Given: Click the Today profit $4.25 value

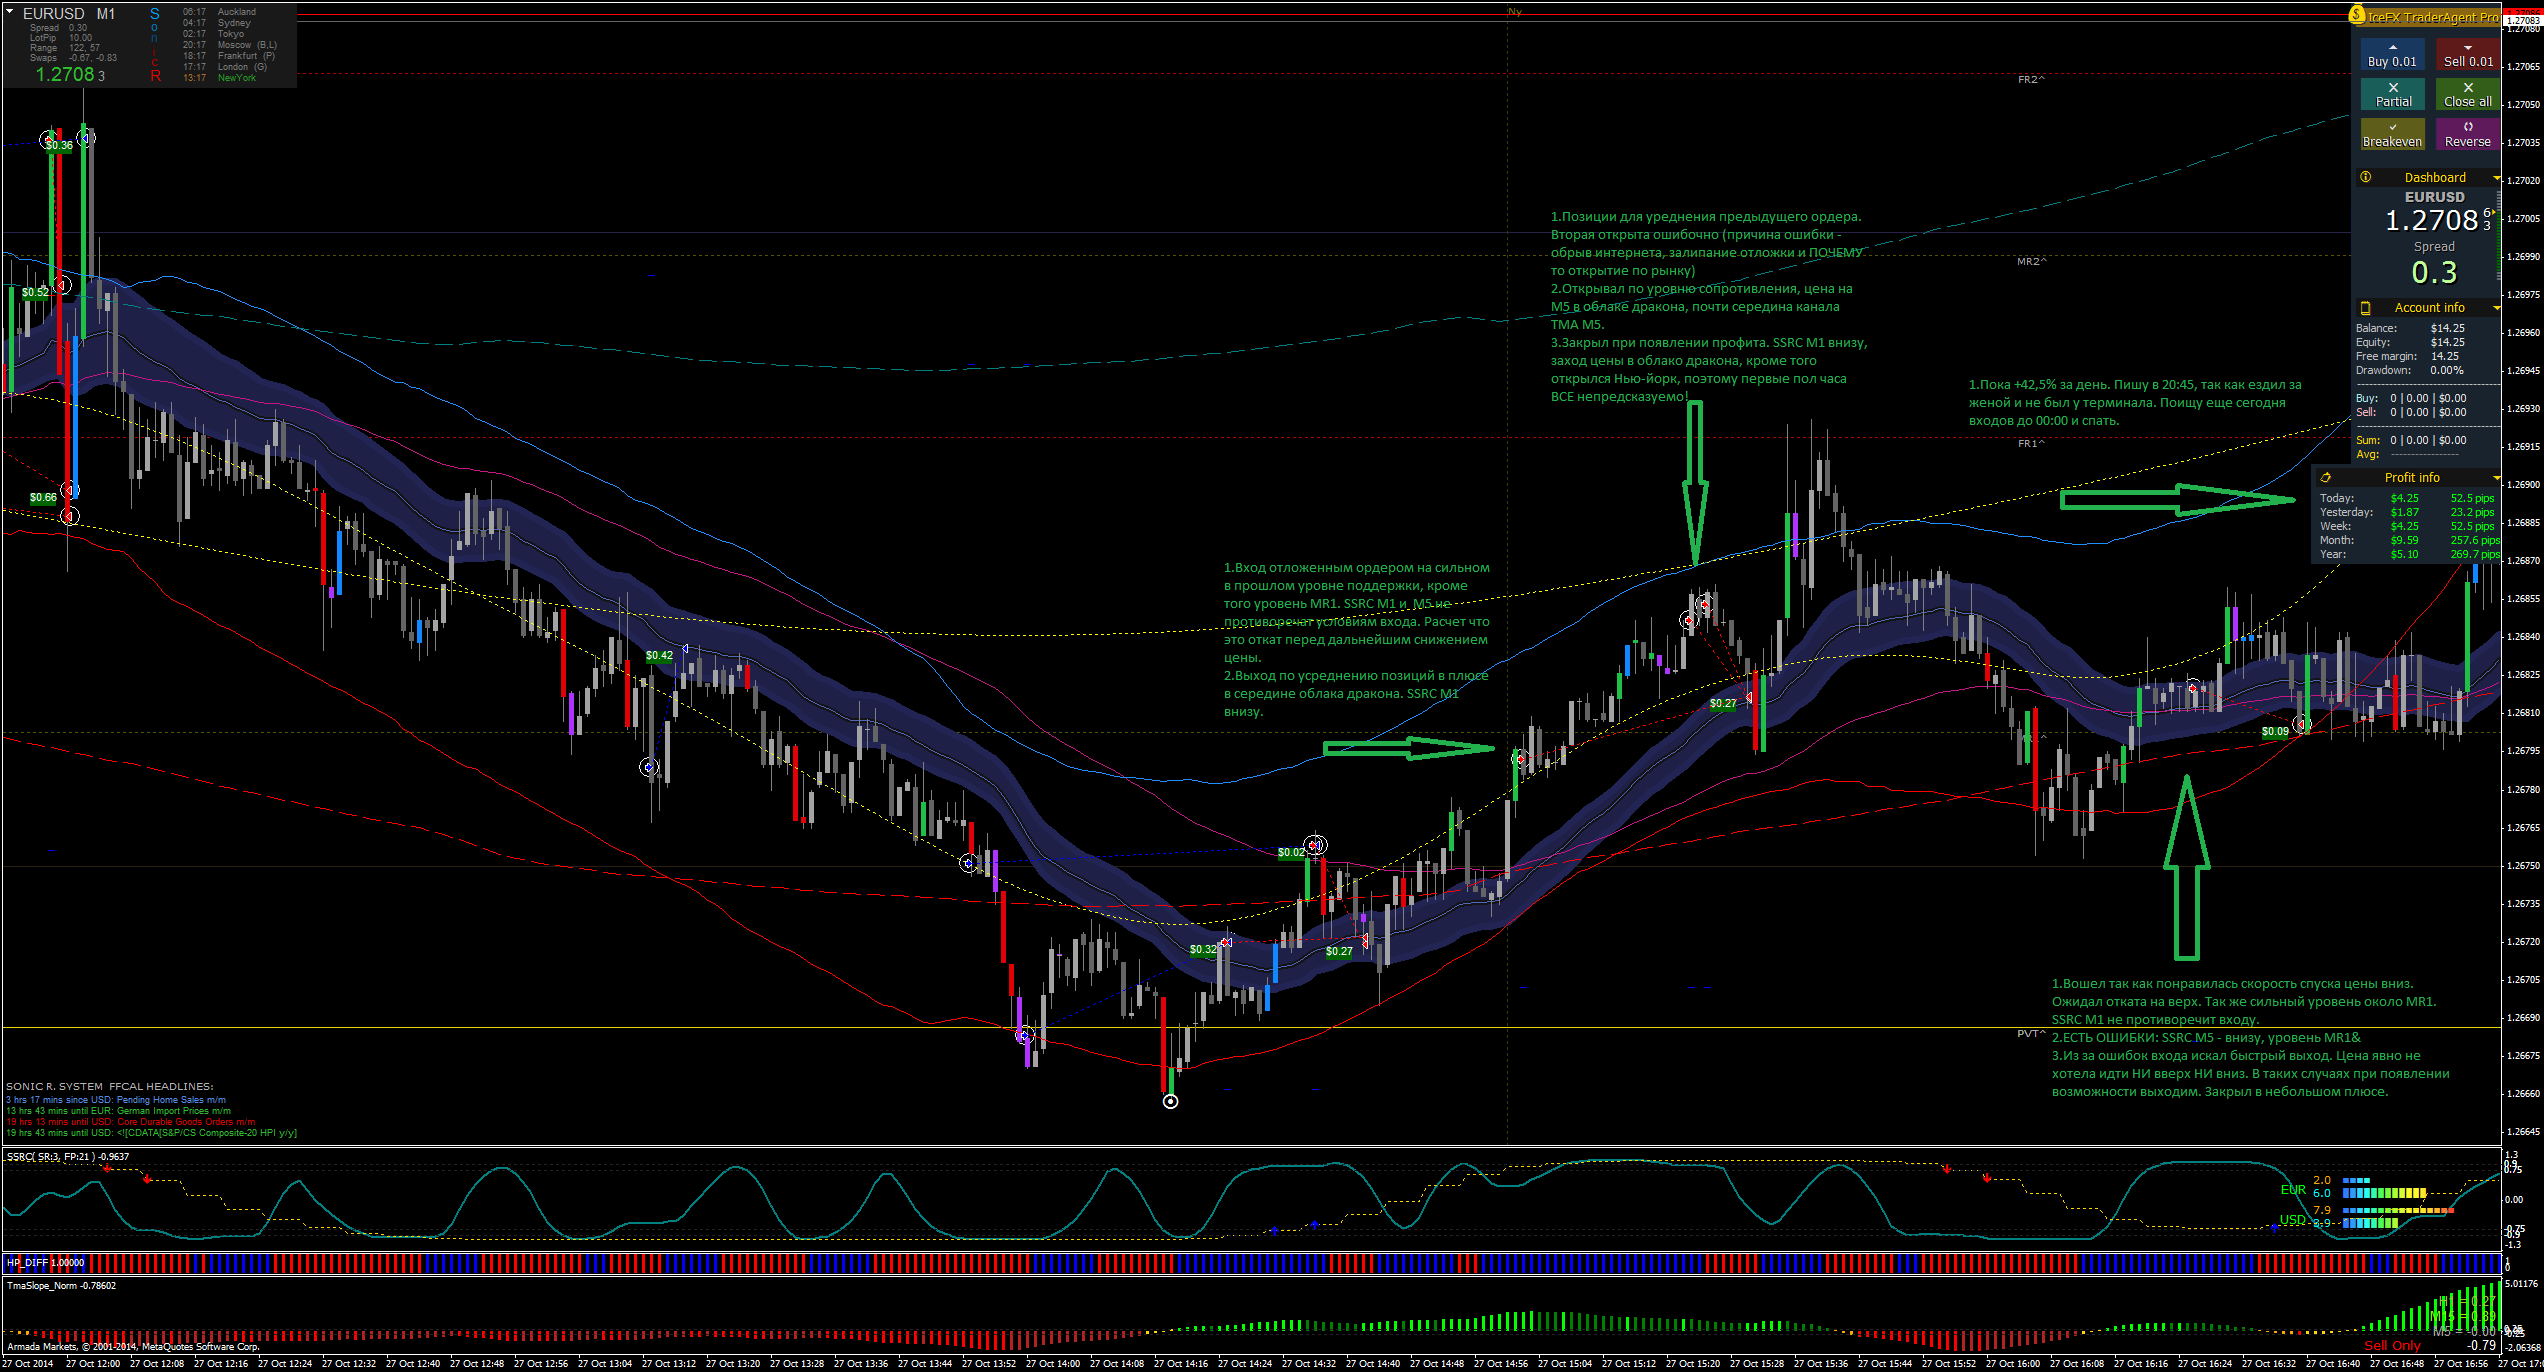Looking at the screenshot, I should click(x=2405, y=498).
